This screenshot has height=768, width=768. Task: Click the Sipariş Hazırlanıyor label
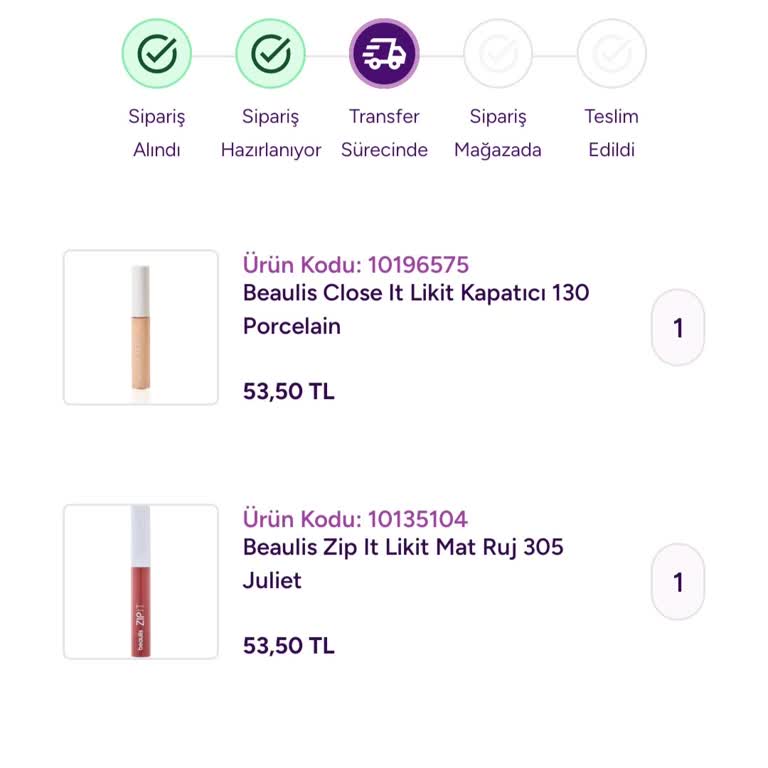coord(271,133)
